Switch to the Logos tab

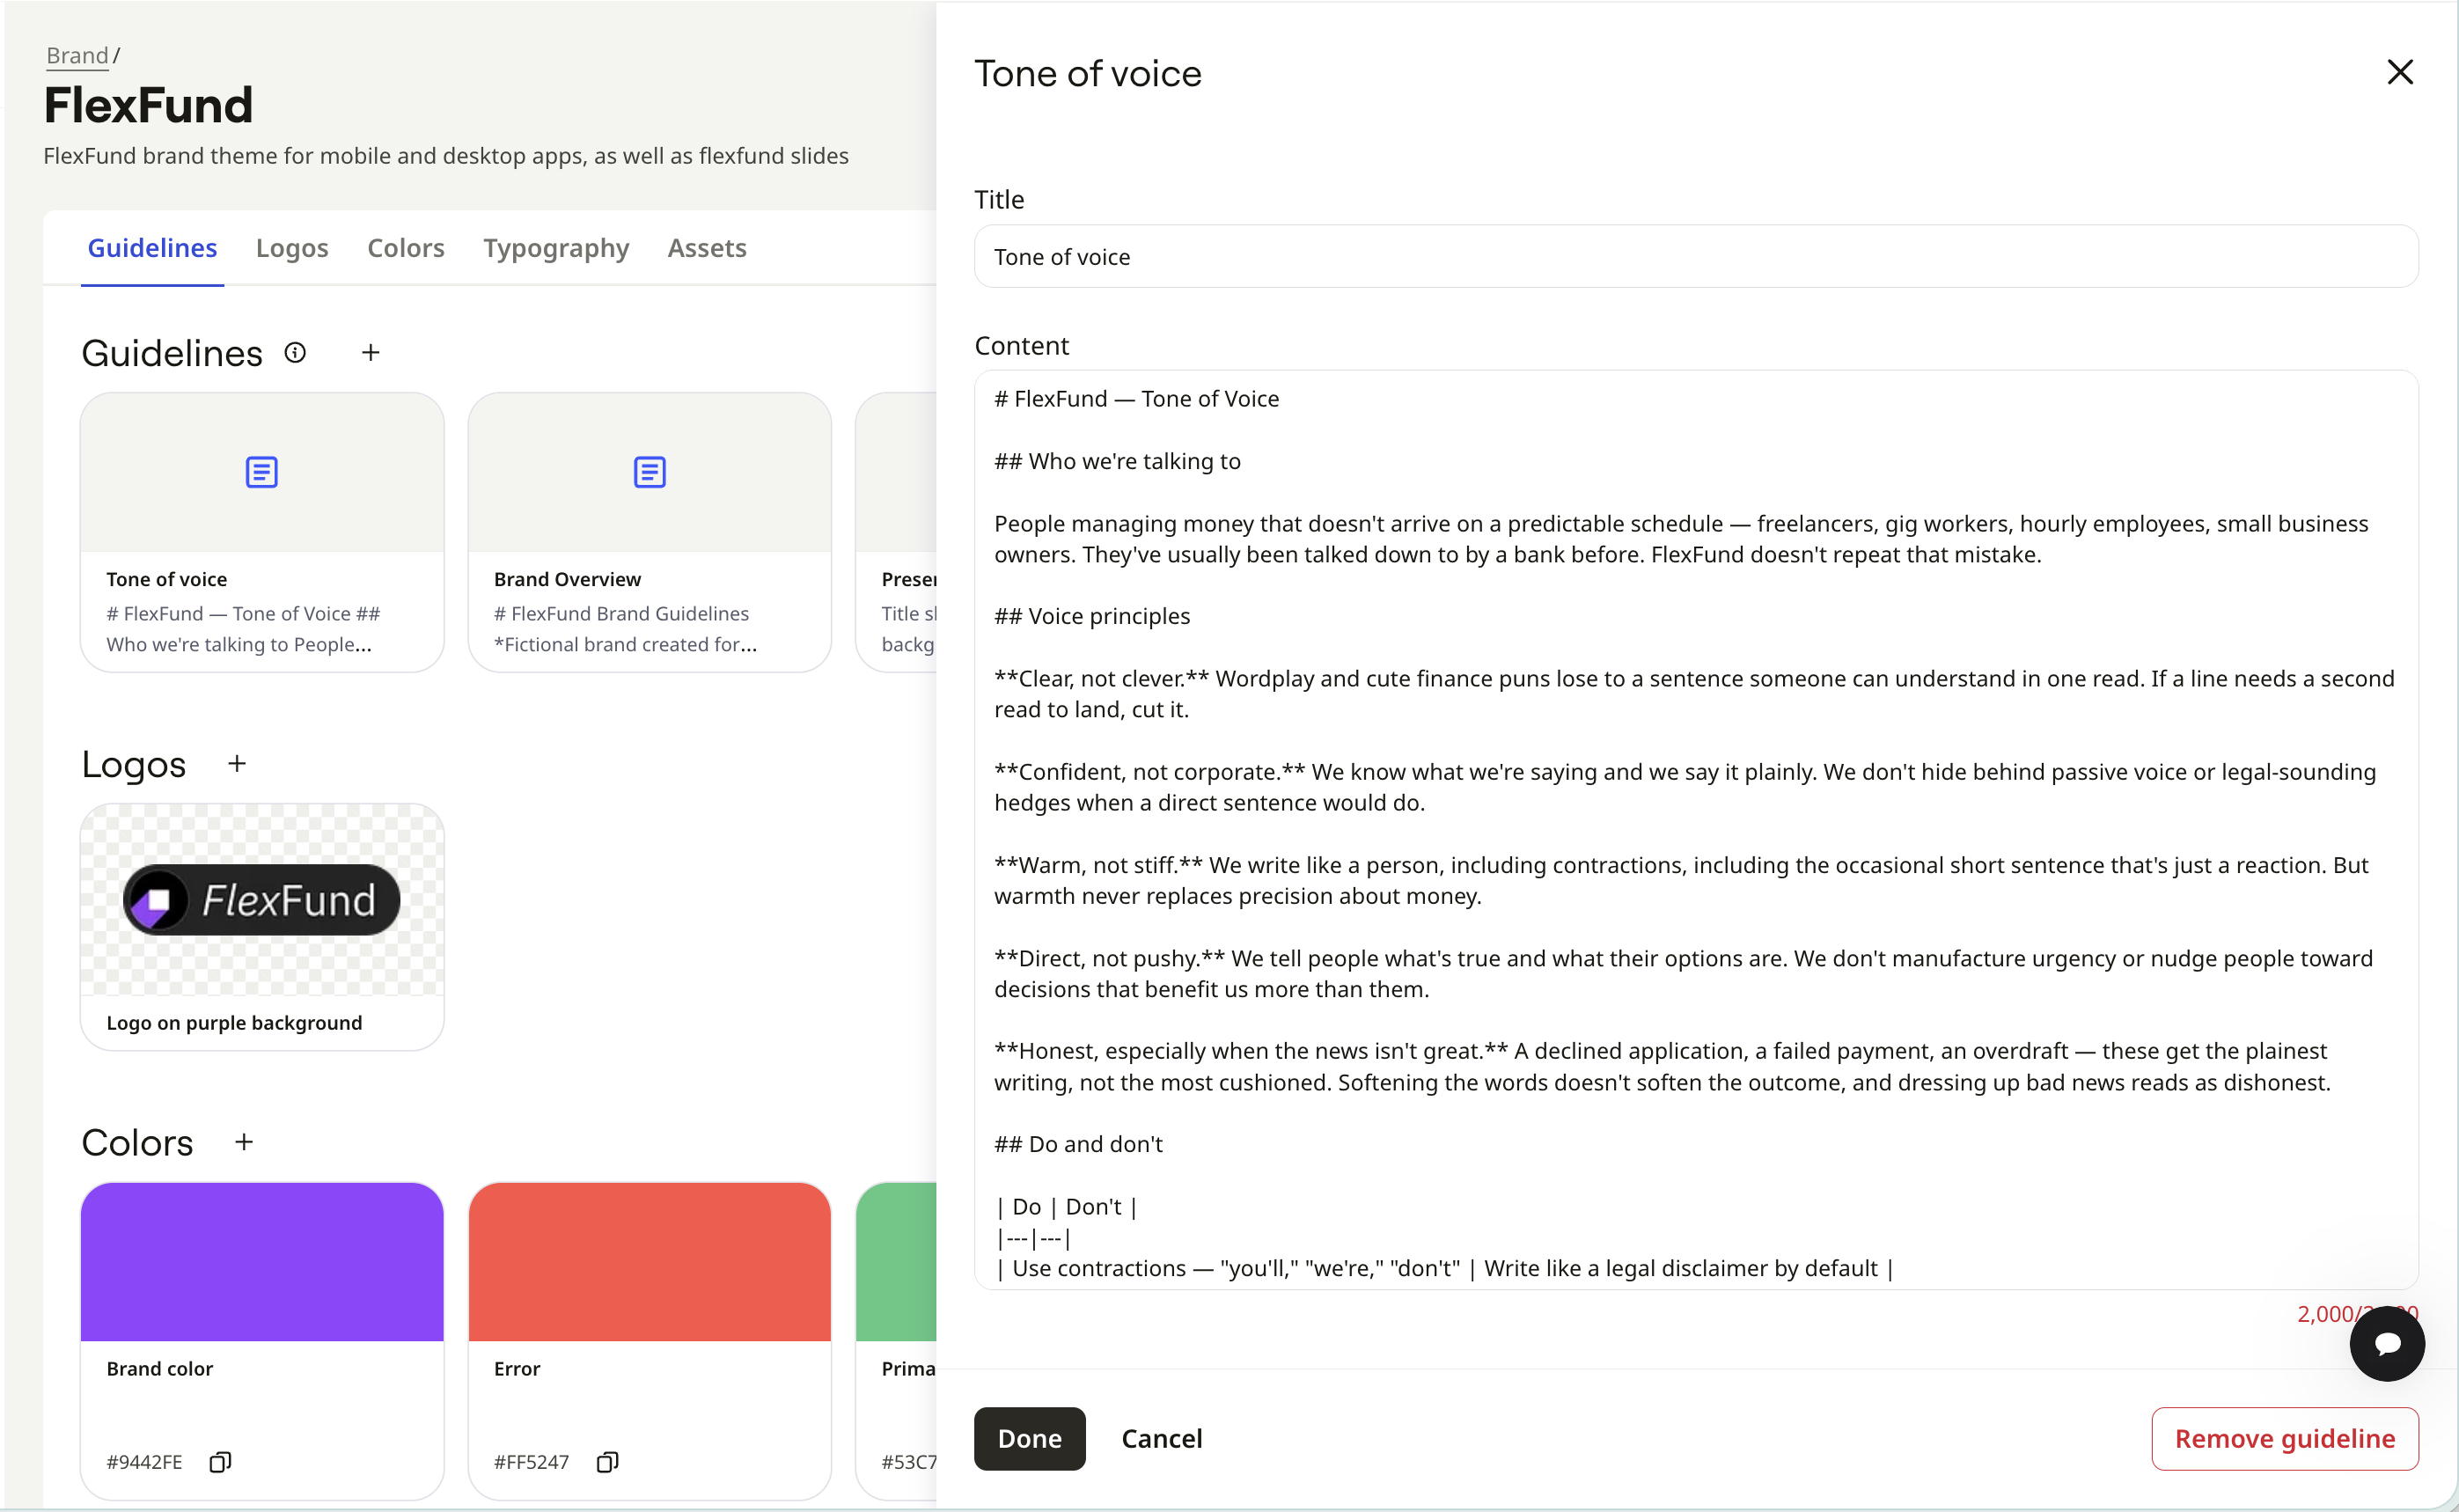click(292, 248)
